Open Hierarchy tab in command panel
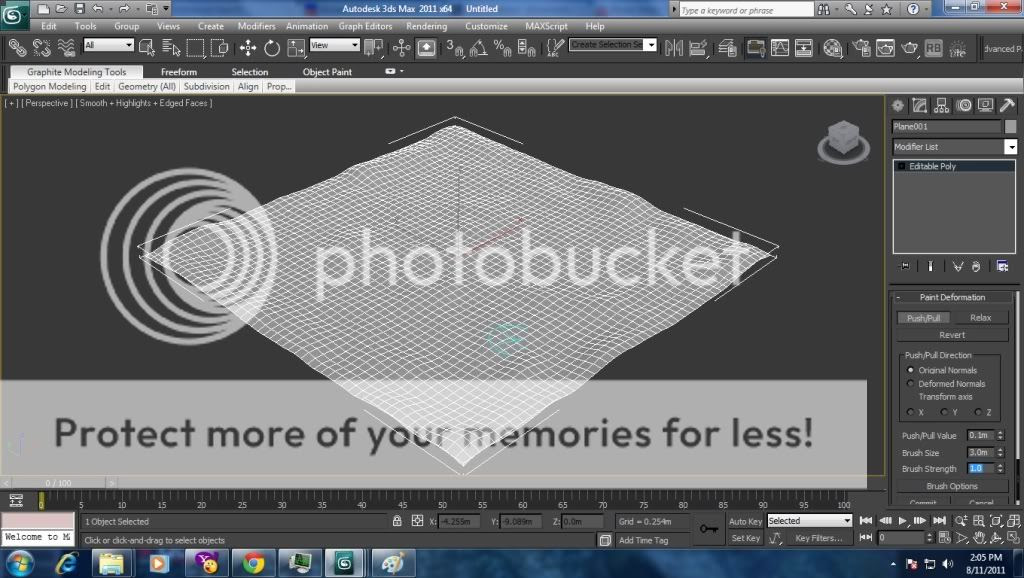Image resolution: width=1024 pixels, height=578 pixels. [x=941, y=105]
